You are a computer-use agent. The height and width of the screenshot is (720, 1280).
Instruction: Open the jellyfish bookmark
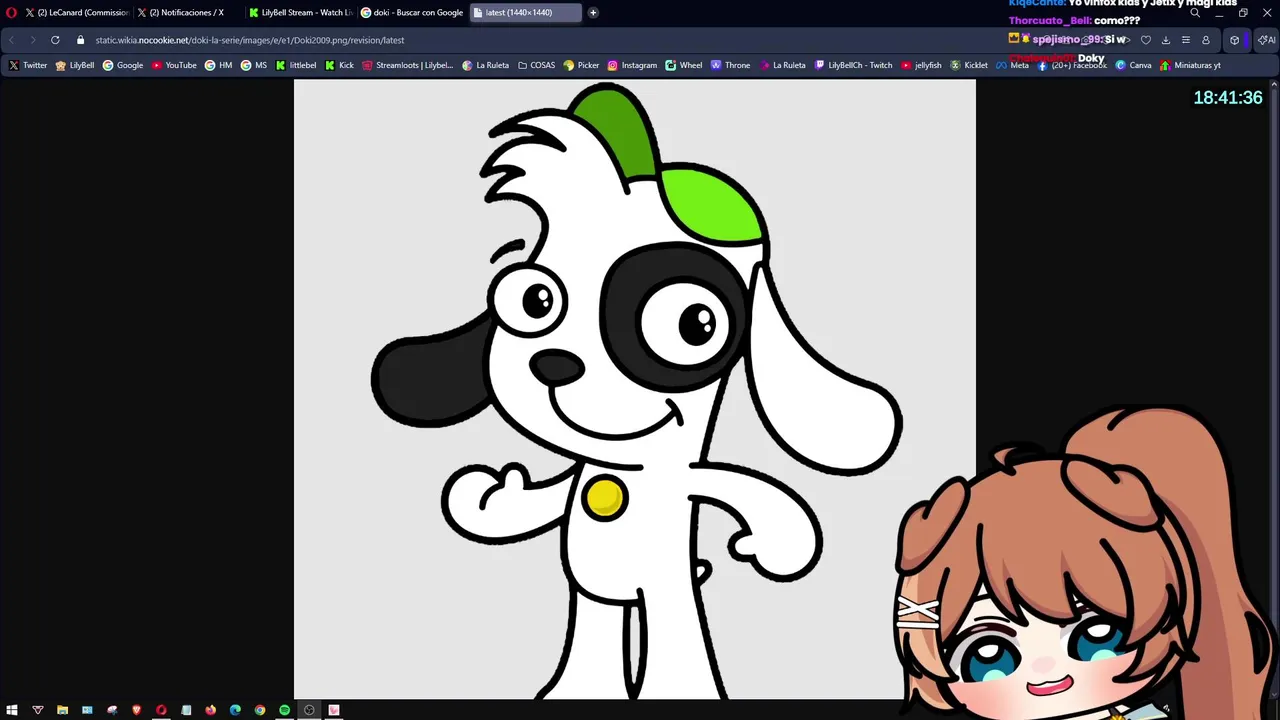pos(921,65)
